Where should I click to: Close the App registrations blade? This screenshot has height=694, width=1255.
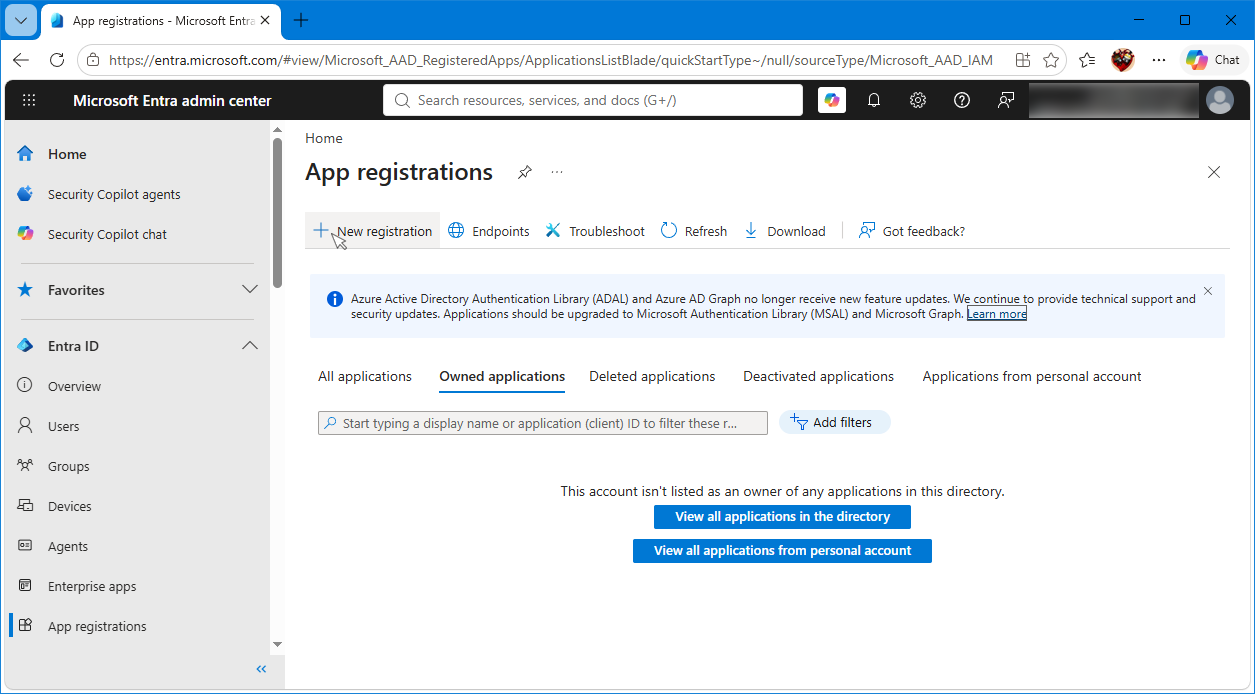pos(1214,172)
